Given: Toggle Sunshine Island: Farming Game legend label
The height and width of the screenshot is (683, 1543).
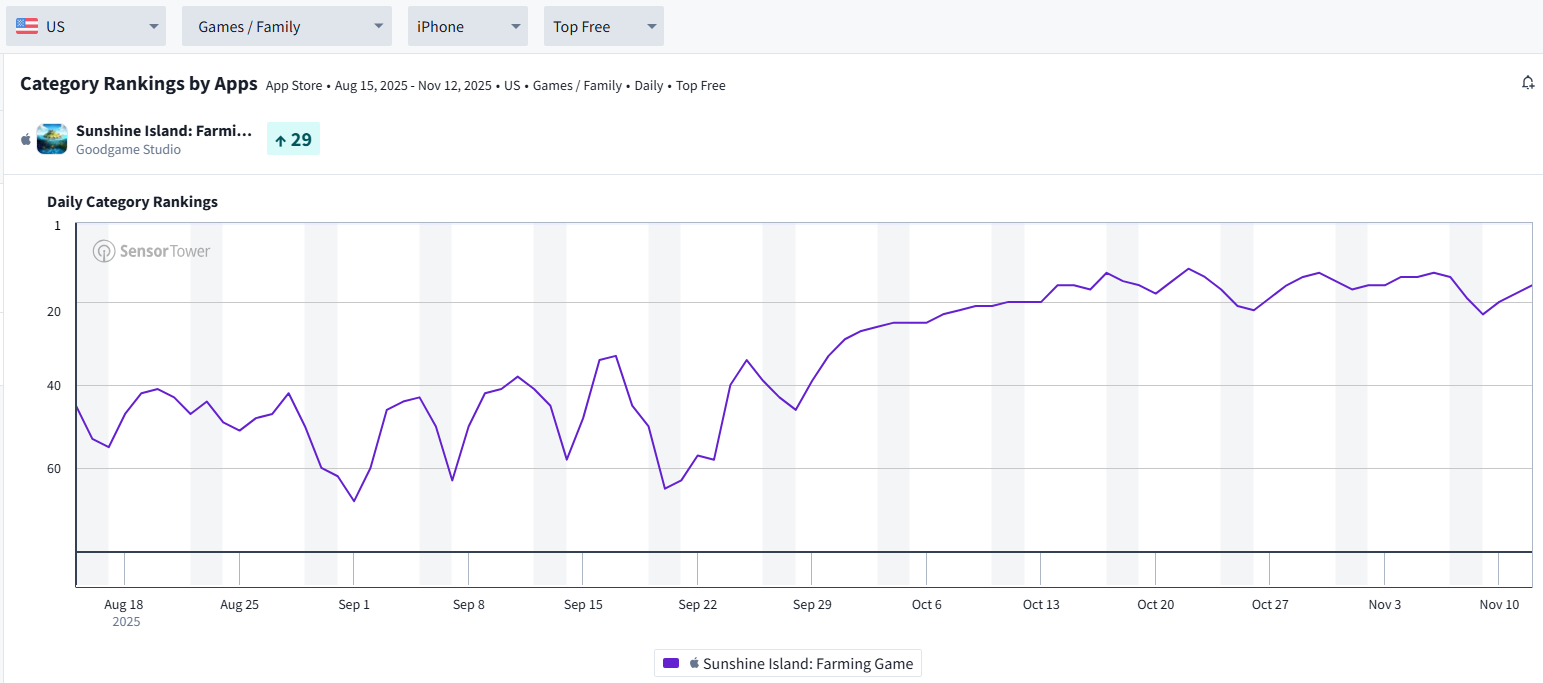Looking at the screenshot, I should 808,663.
